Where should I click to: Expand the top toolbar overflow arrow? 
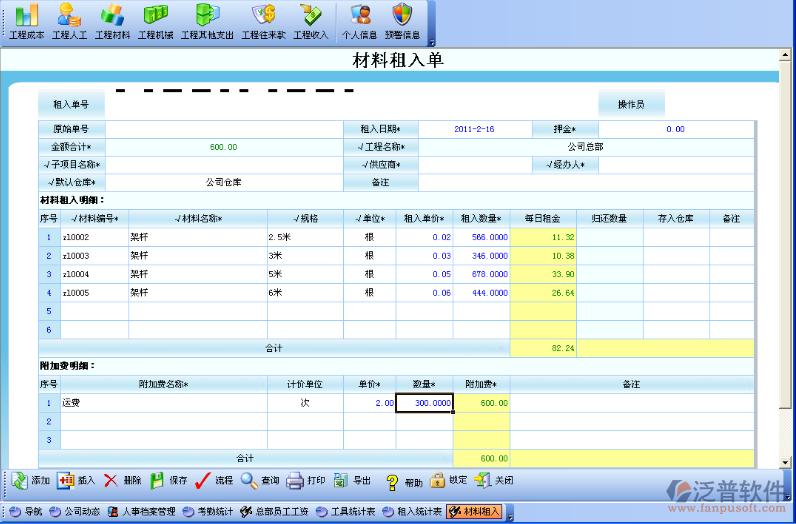(431, 43)
